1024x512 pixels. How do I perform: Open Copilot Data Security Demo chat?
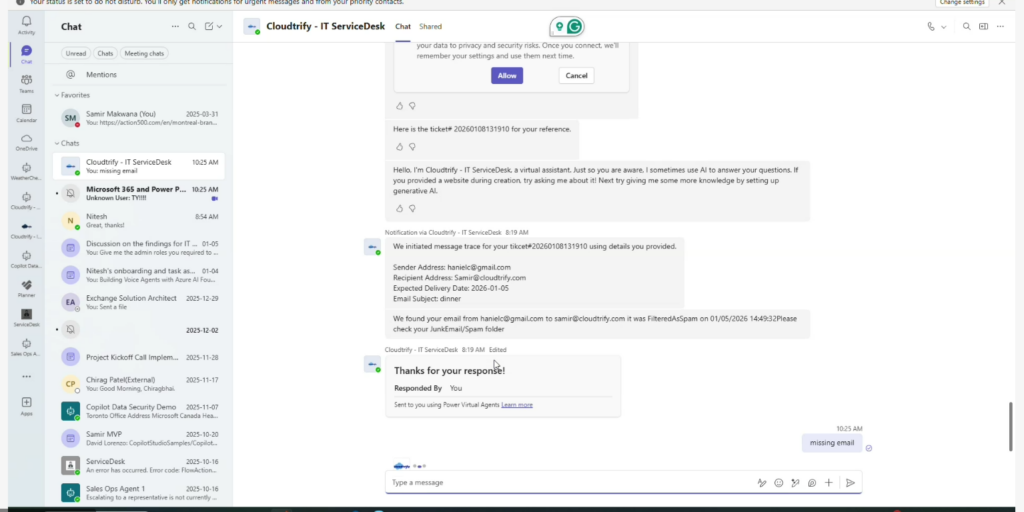(x=138, y=411)
